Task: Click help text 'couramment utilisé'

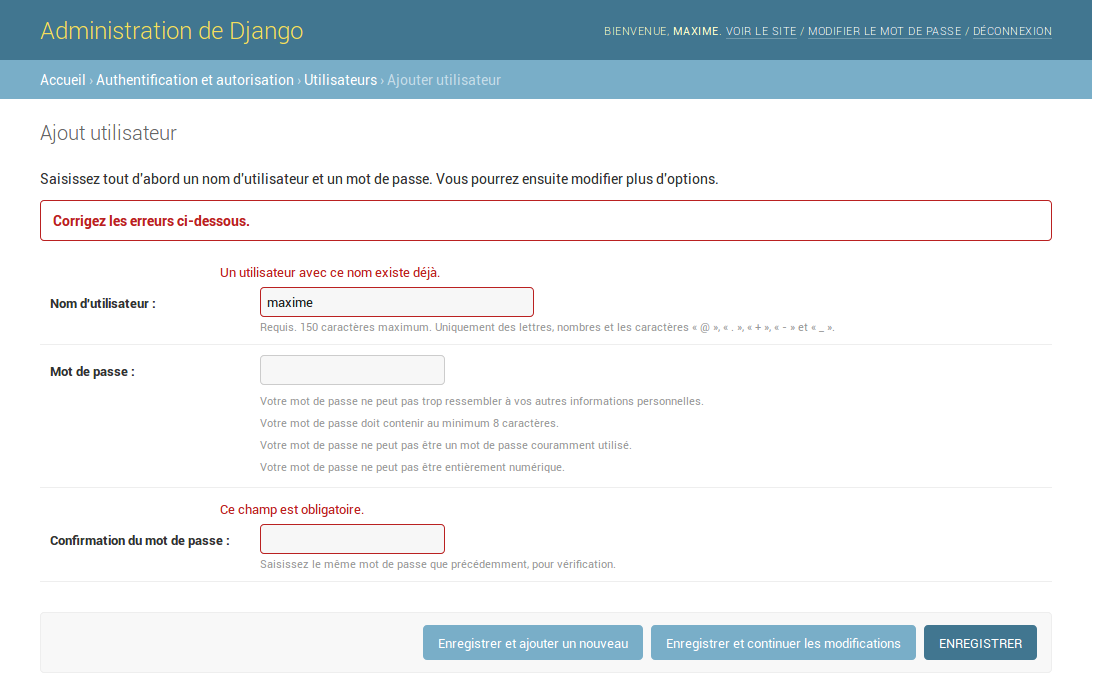Action: 446,445
